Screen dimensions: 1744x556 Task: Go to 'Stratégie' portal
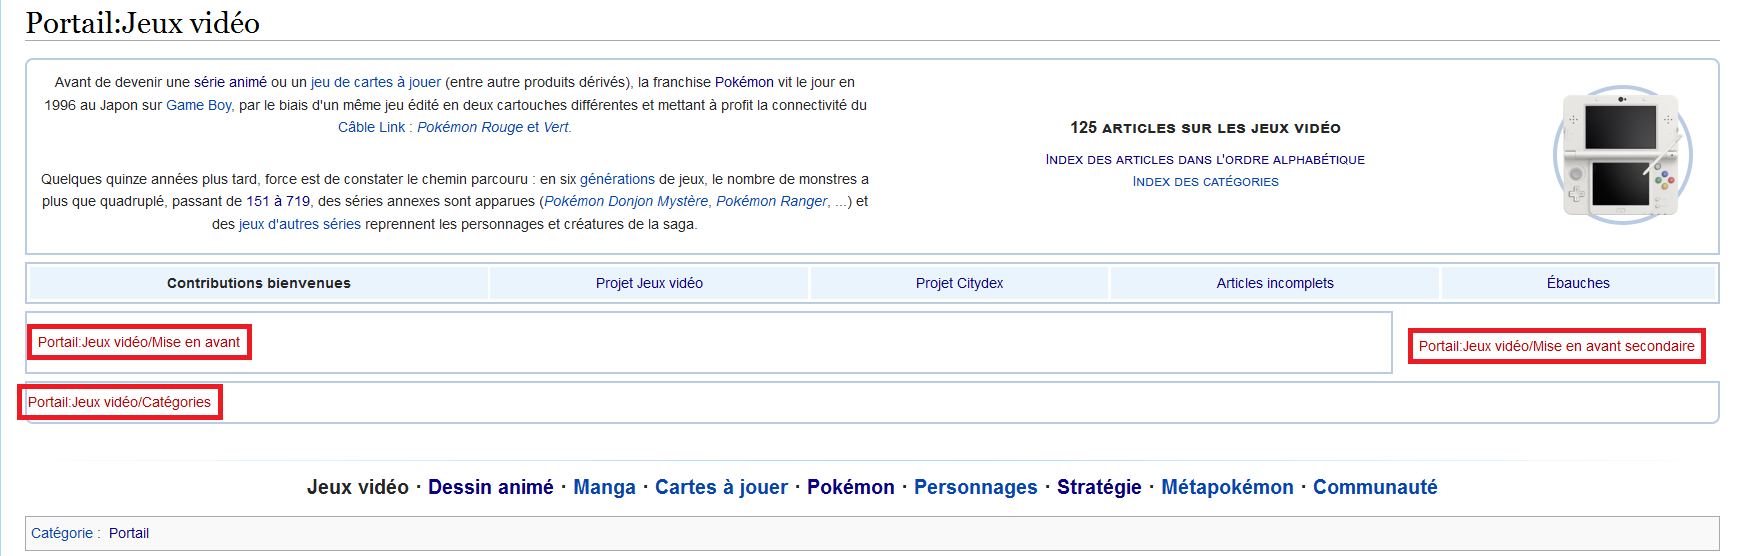[1099, 487]
